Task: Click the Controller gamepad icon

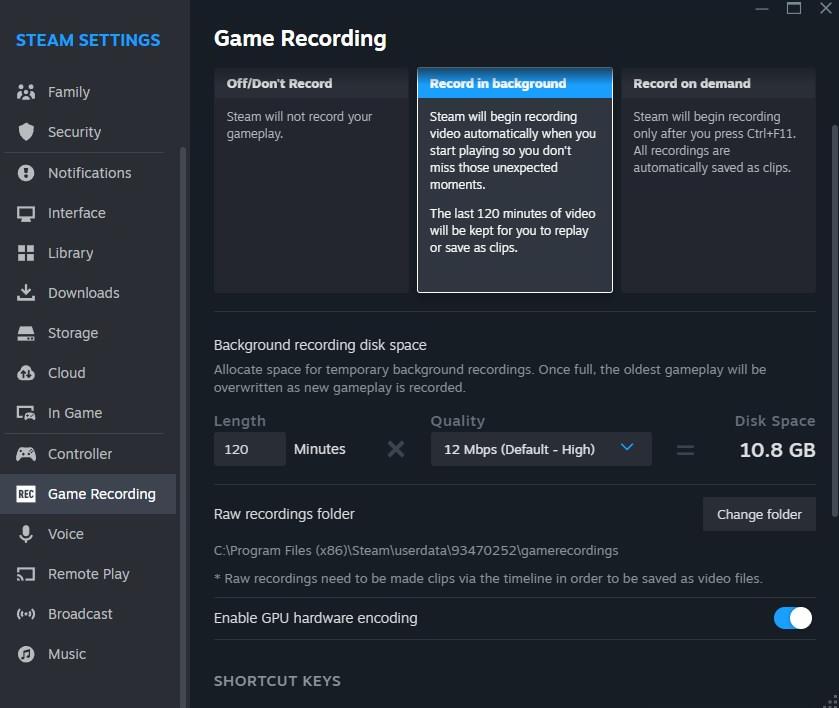Action: pyautogui.click(x=26, y=454)
